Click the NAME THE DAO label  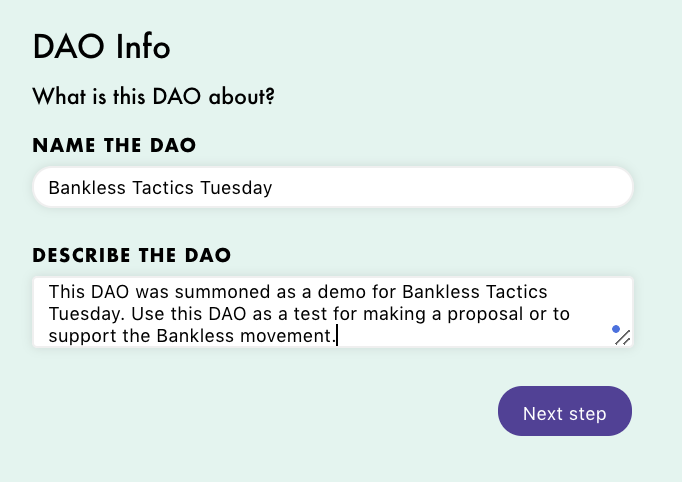point(114,145)
